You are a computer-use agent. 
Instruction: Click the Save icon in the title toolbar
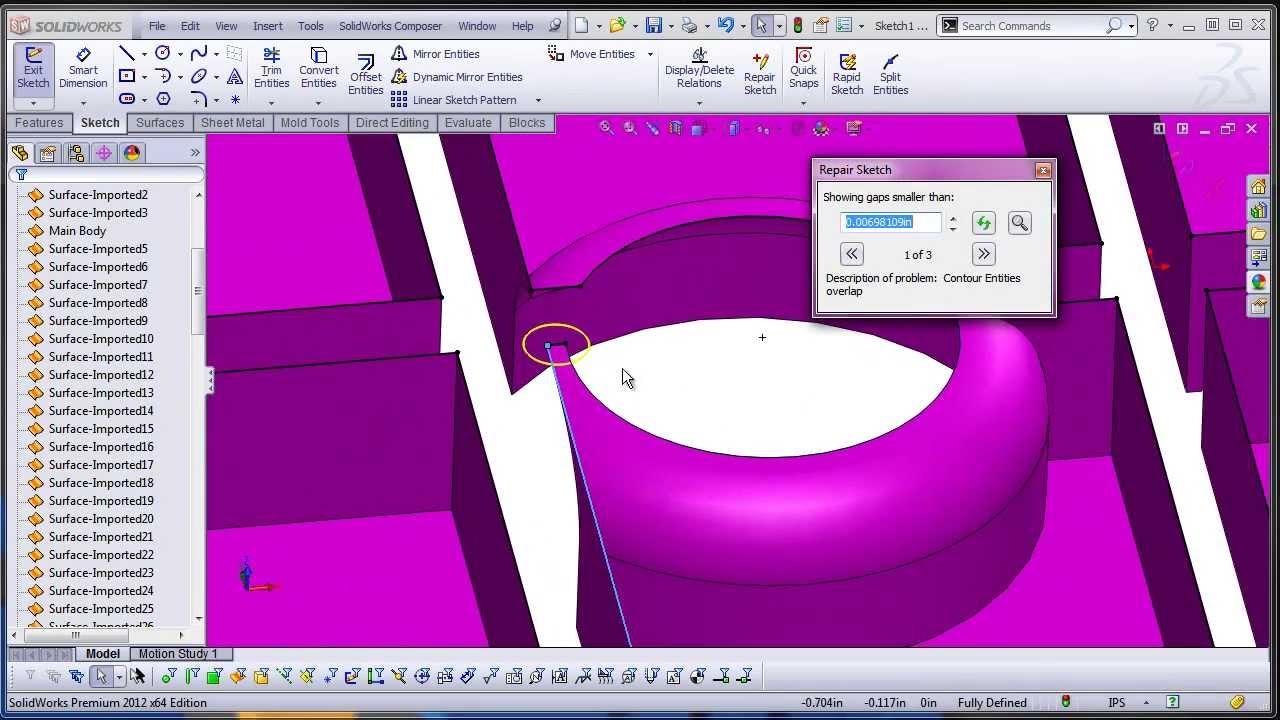tap(654, 26)
